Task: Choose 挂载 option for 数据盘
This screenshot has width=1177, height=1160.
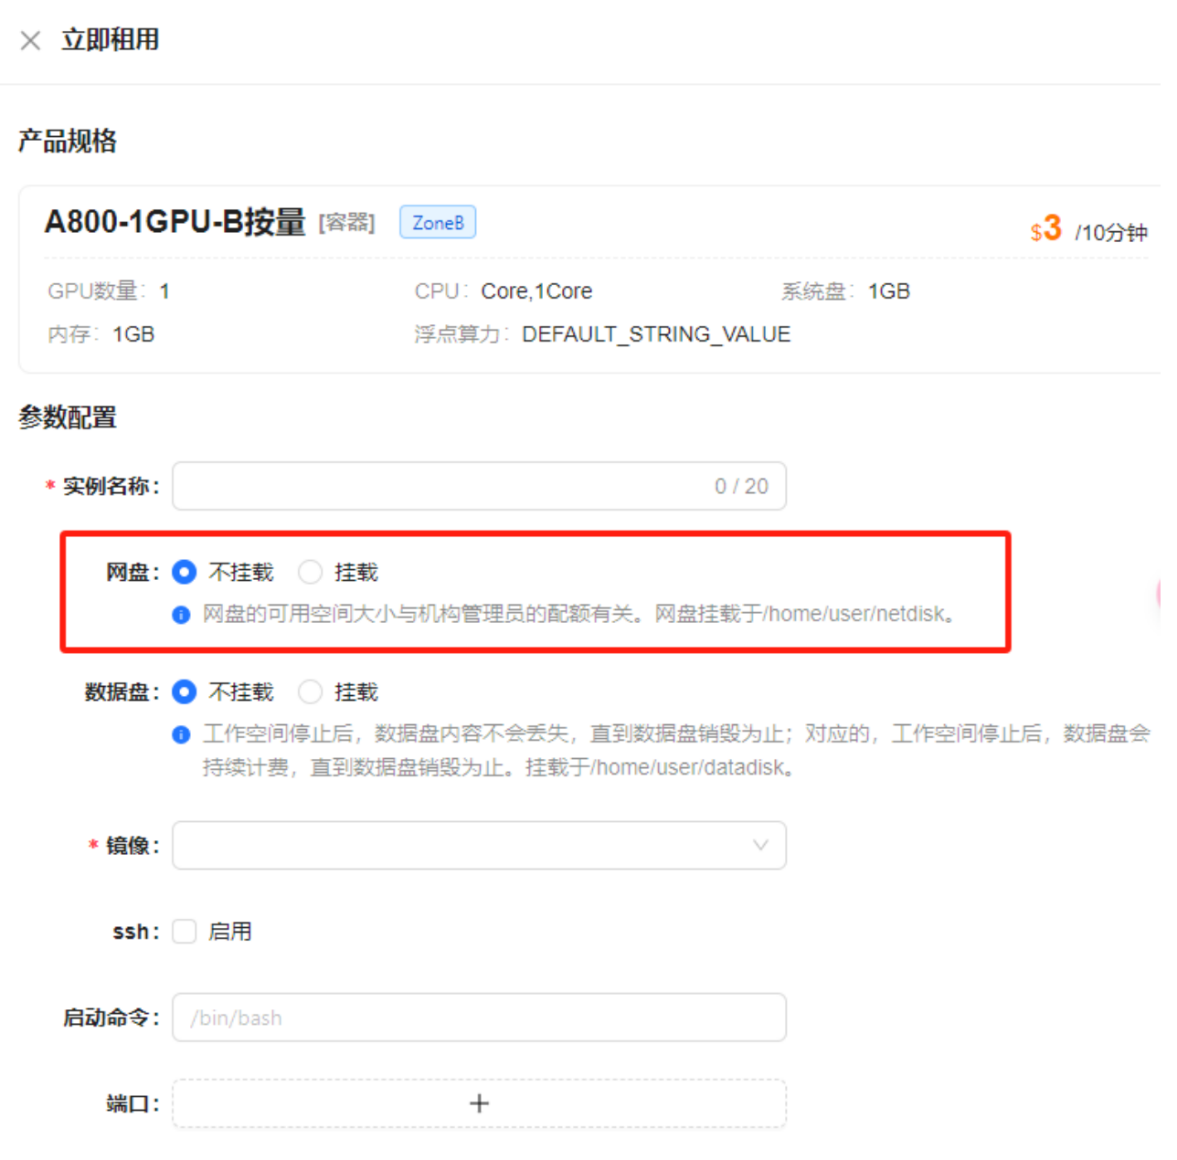Action: [311, 692]
